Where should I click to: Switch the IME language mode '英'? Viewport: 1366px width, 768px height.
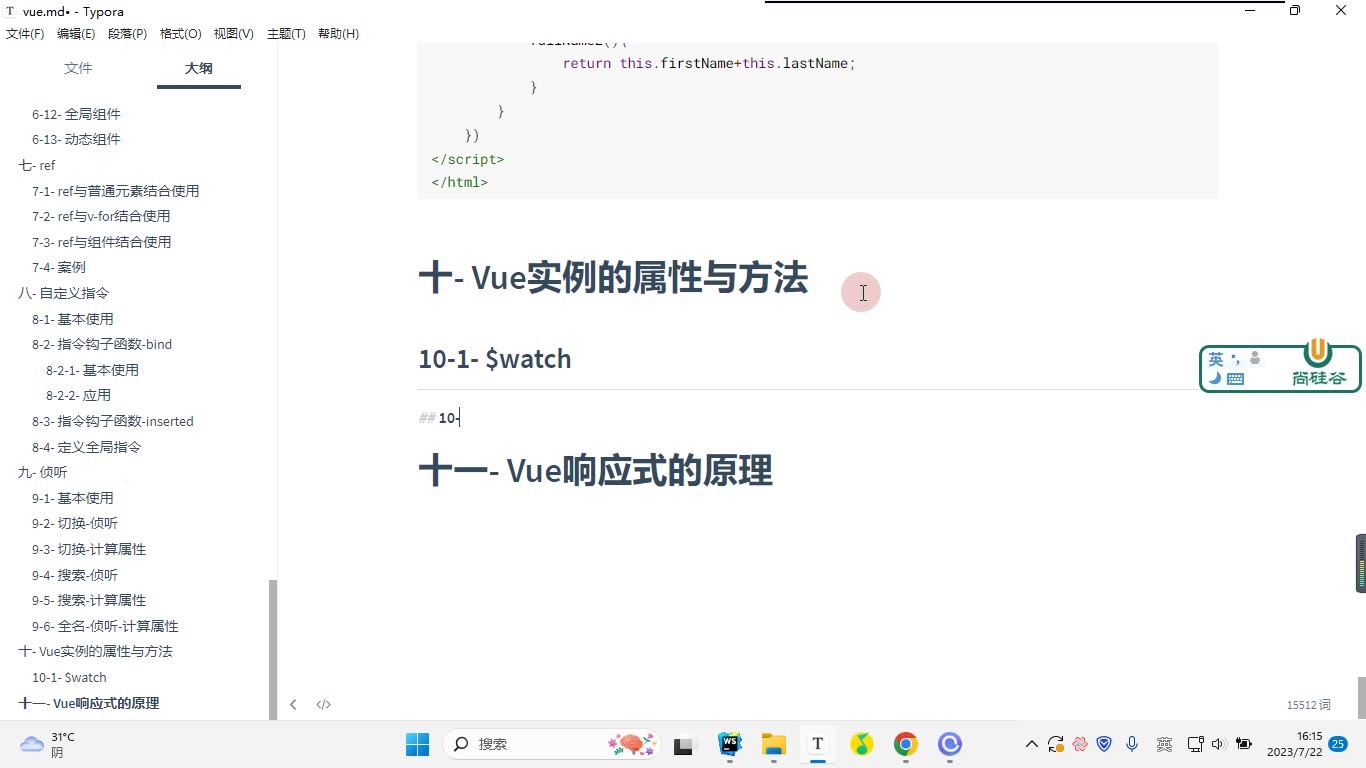coord(1216,359)
